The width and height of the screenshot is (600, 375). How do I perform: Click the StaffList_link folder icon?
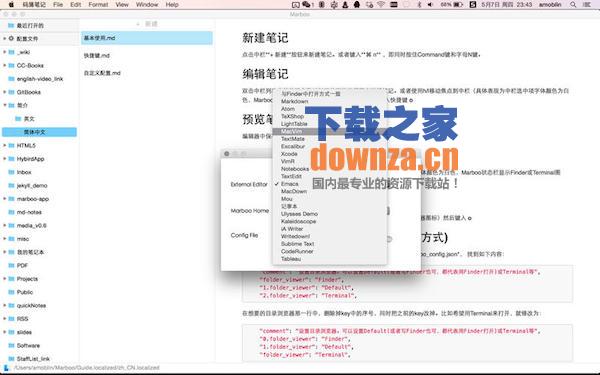click(x=11, y=359)
